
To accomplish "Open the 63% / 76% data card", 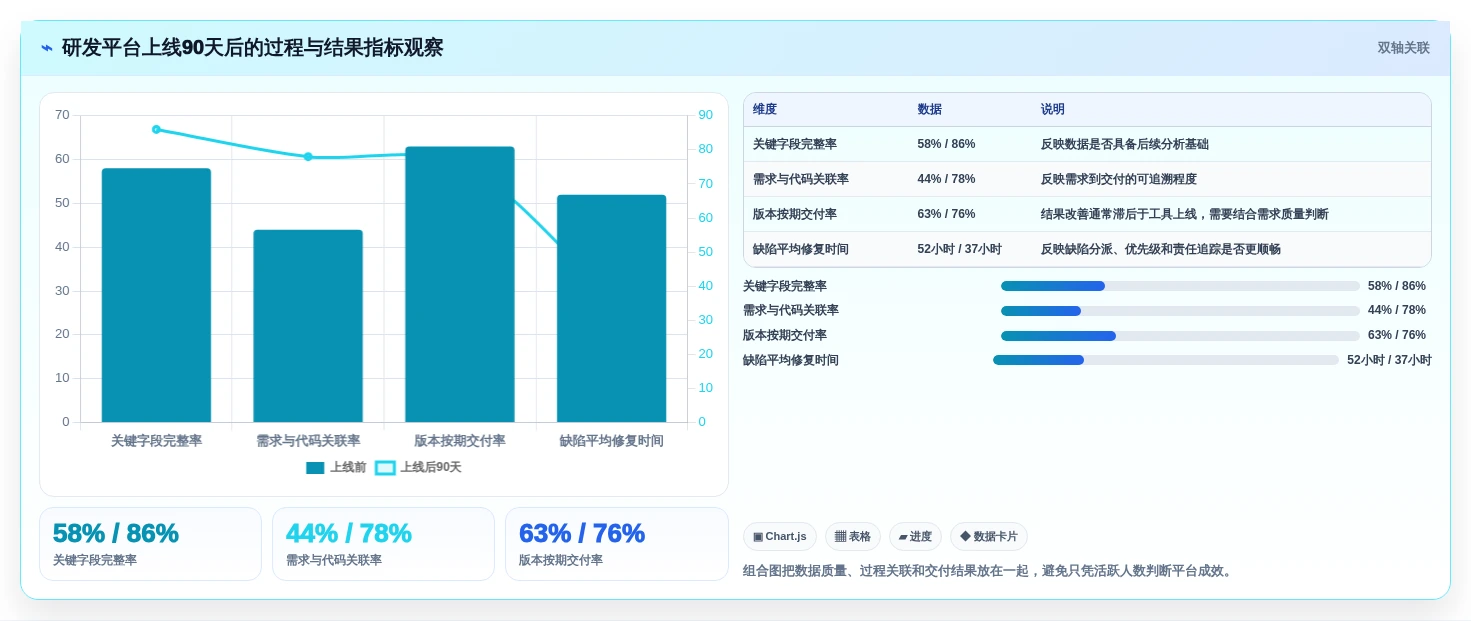I will (617, 544).
